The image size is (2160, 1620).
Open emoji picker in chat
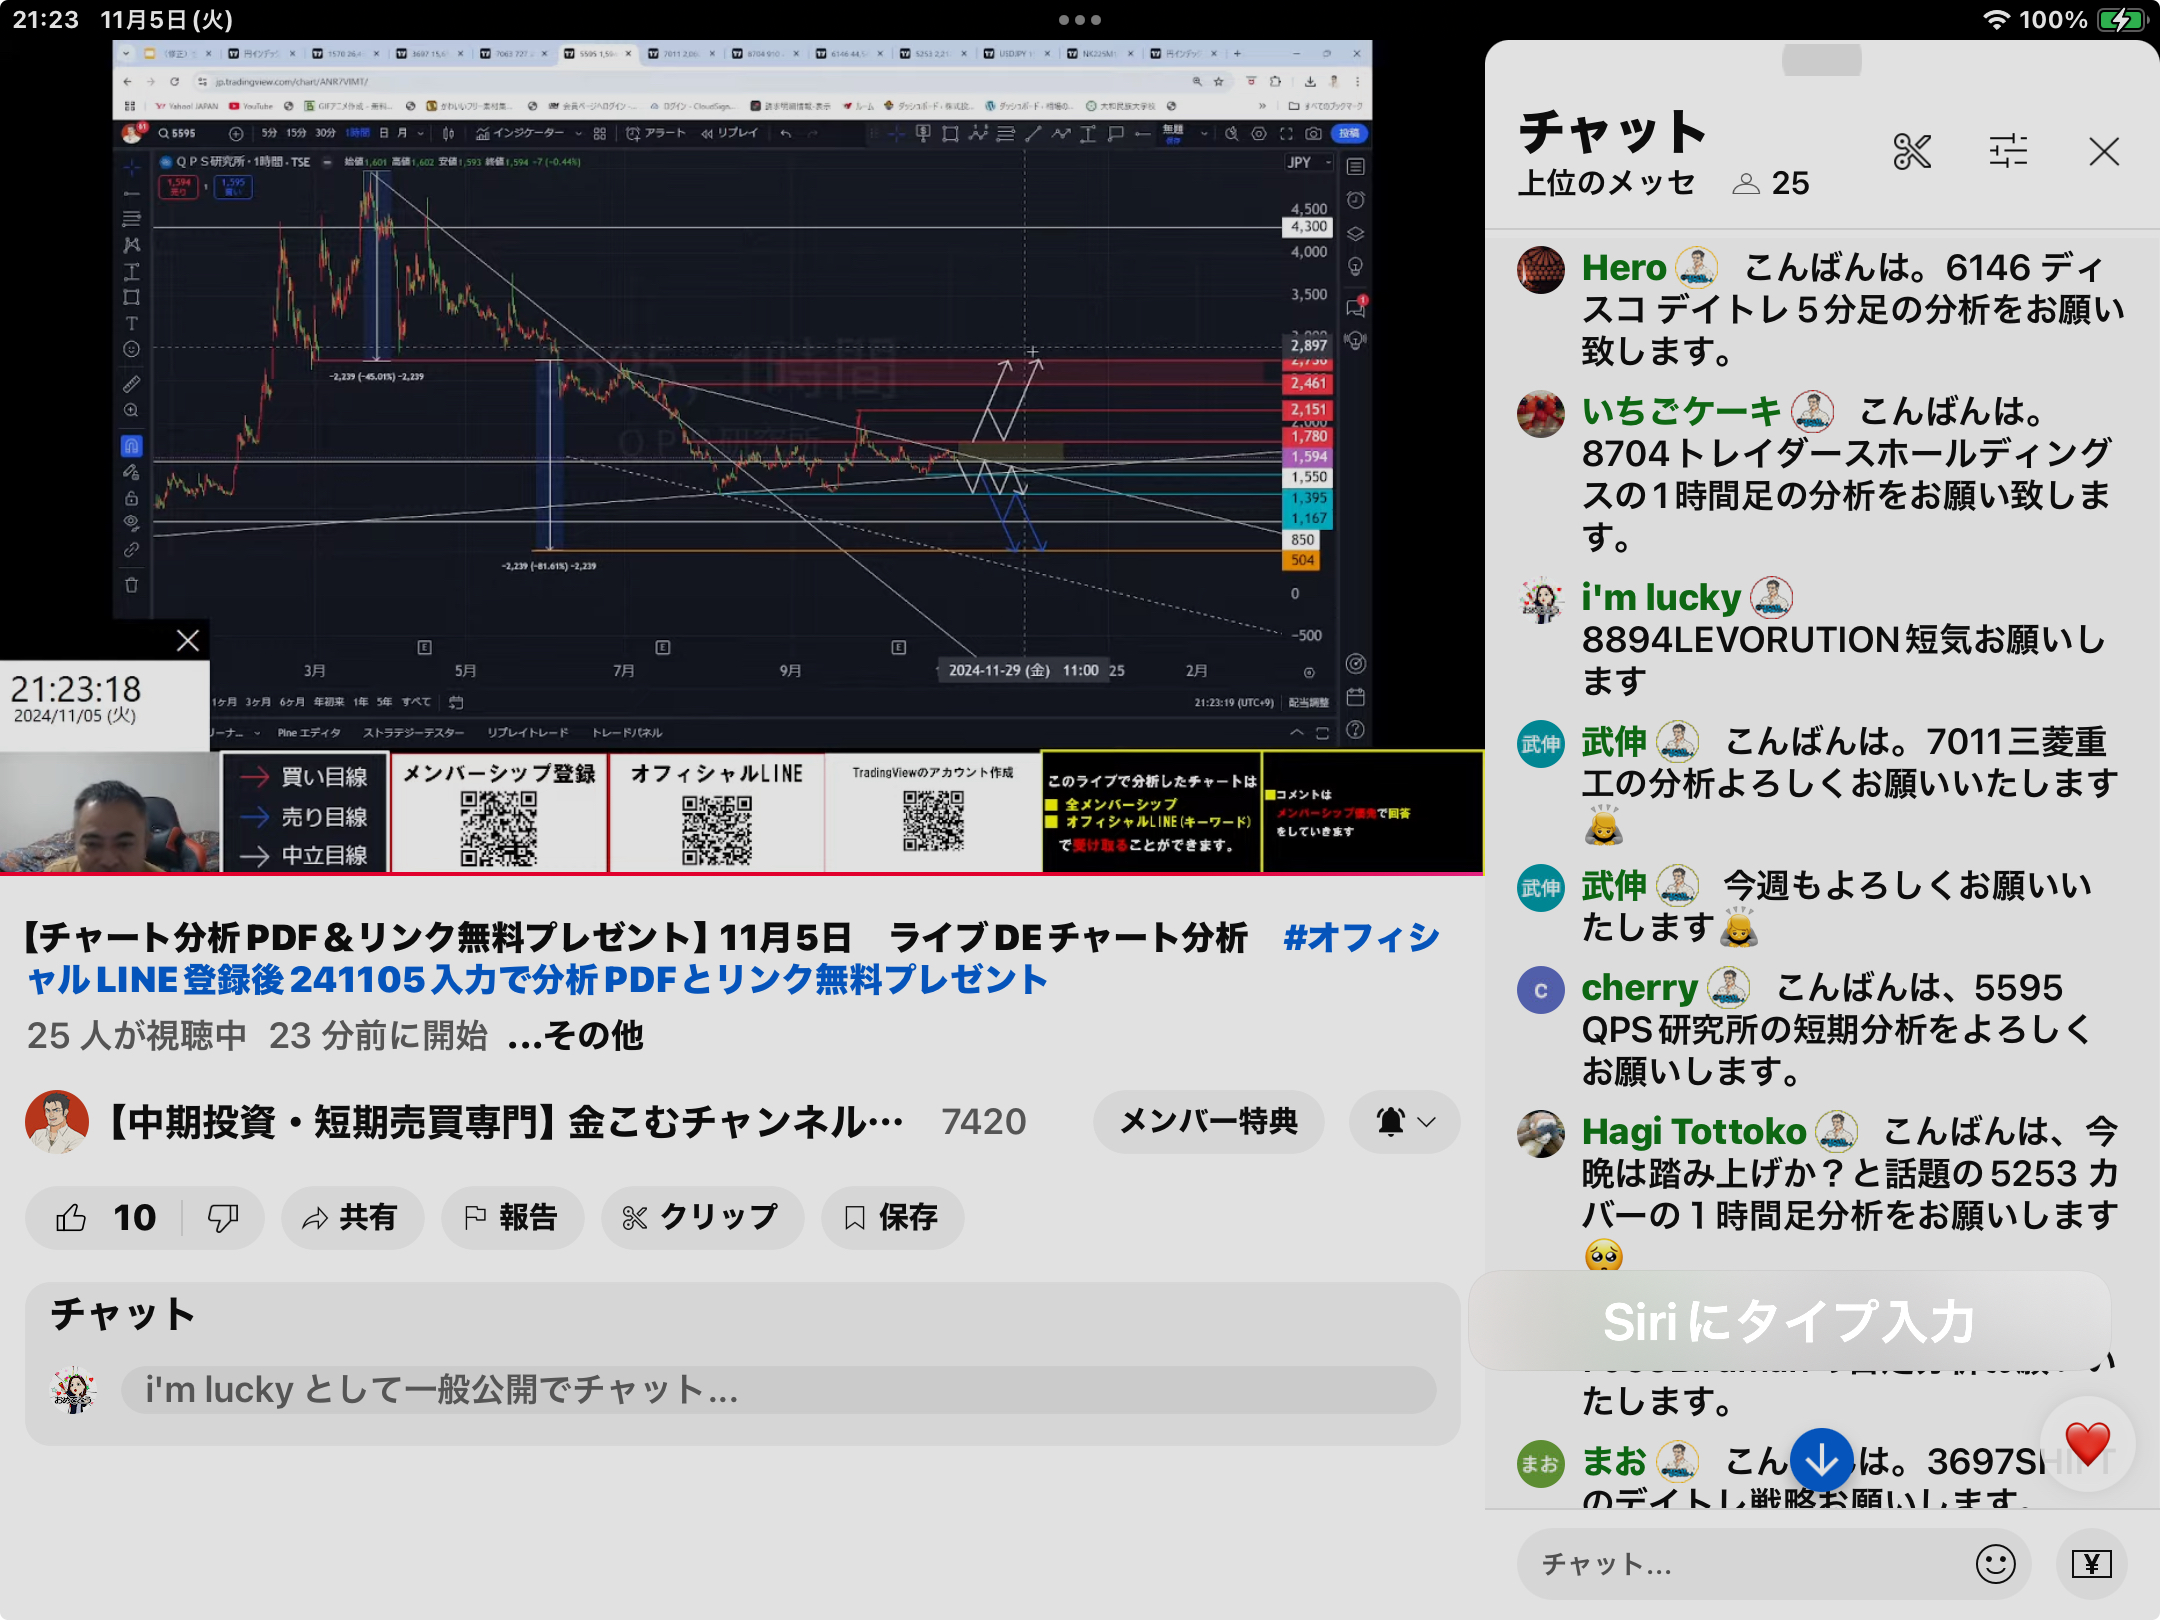tap(1995, 1563)
